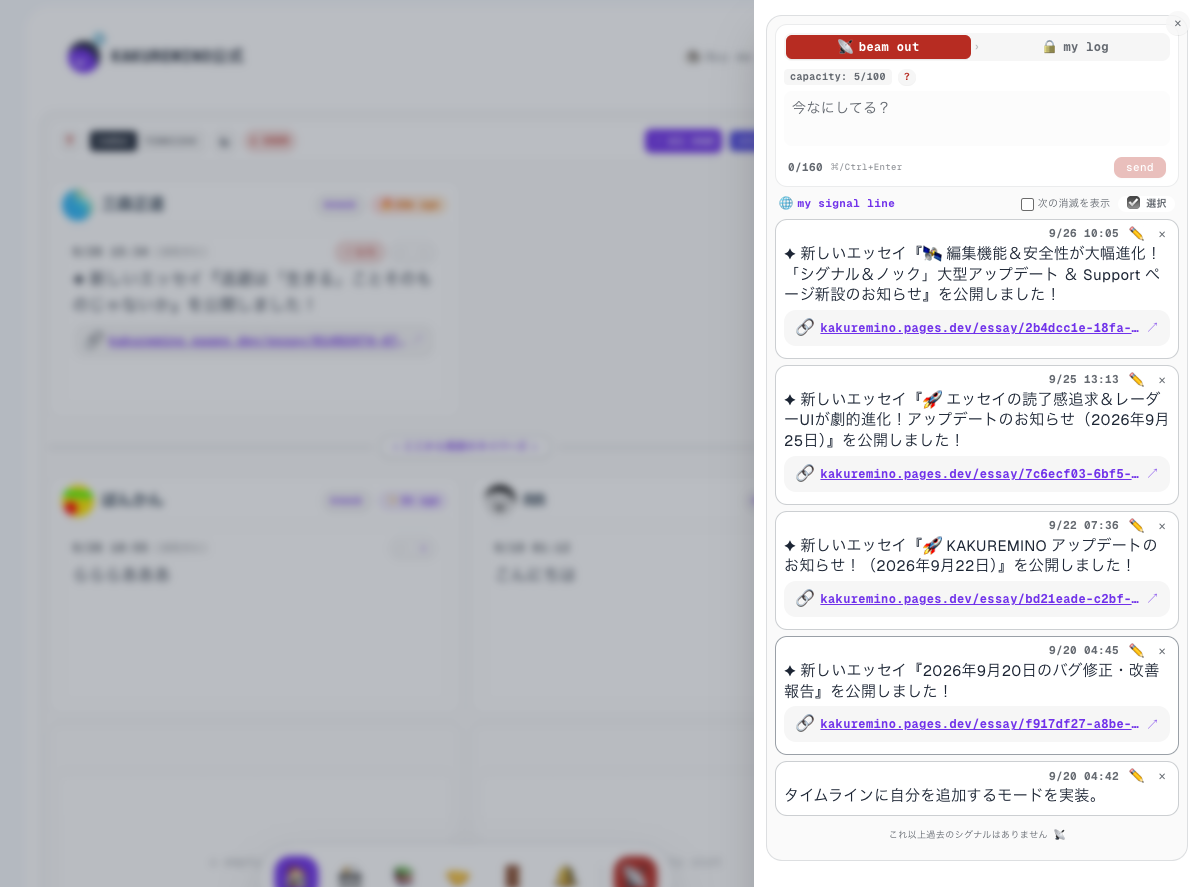Delete the 9/20 04:42 signal
Viewport: 1198px width, 887px height.
[1161, 777]
